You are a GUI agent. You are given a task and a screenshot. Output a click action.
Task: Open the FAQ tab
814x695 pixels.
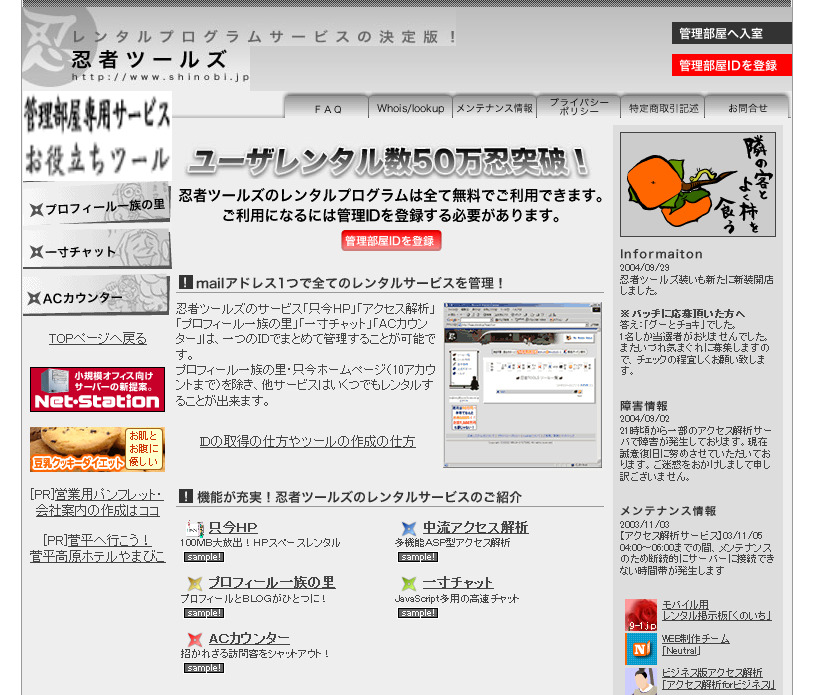(x=328, y=108)
